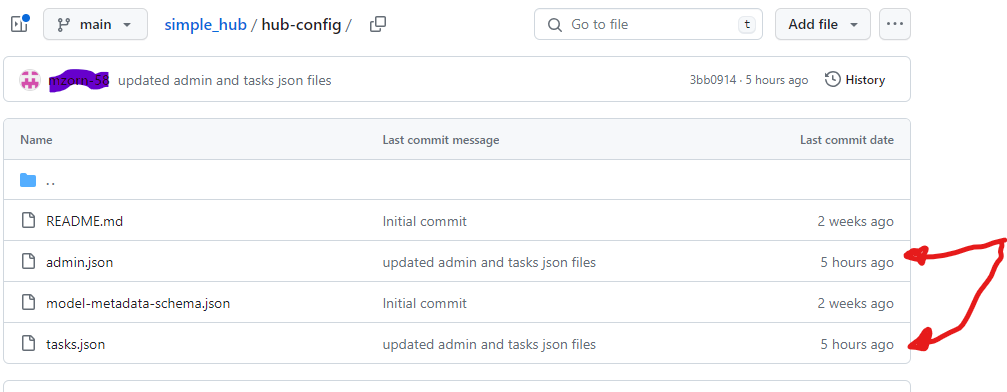Open tasks.json's last commit message
1007x392 pixels.
point(489,344)
